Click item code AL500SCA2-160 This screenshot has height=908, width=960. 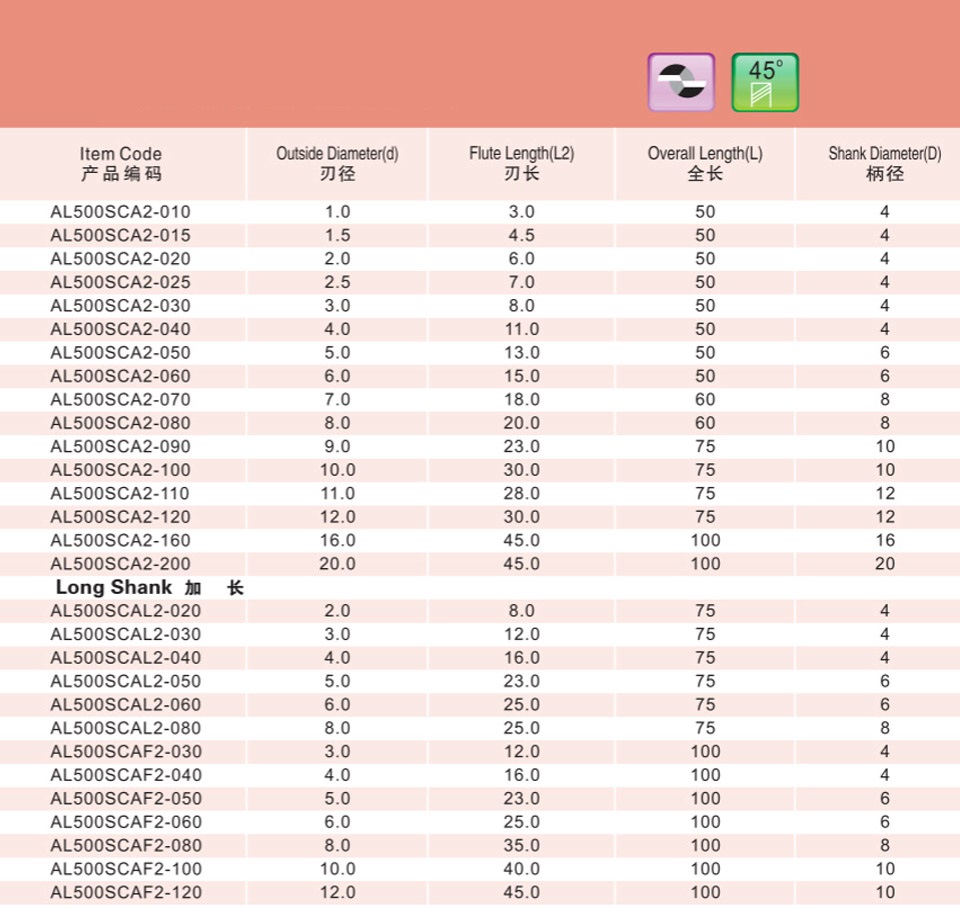tap(121, 541)
